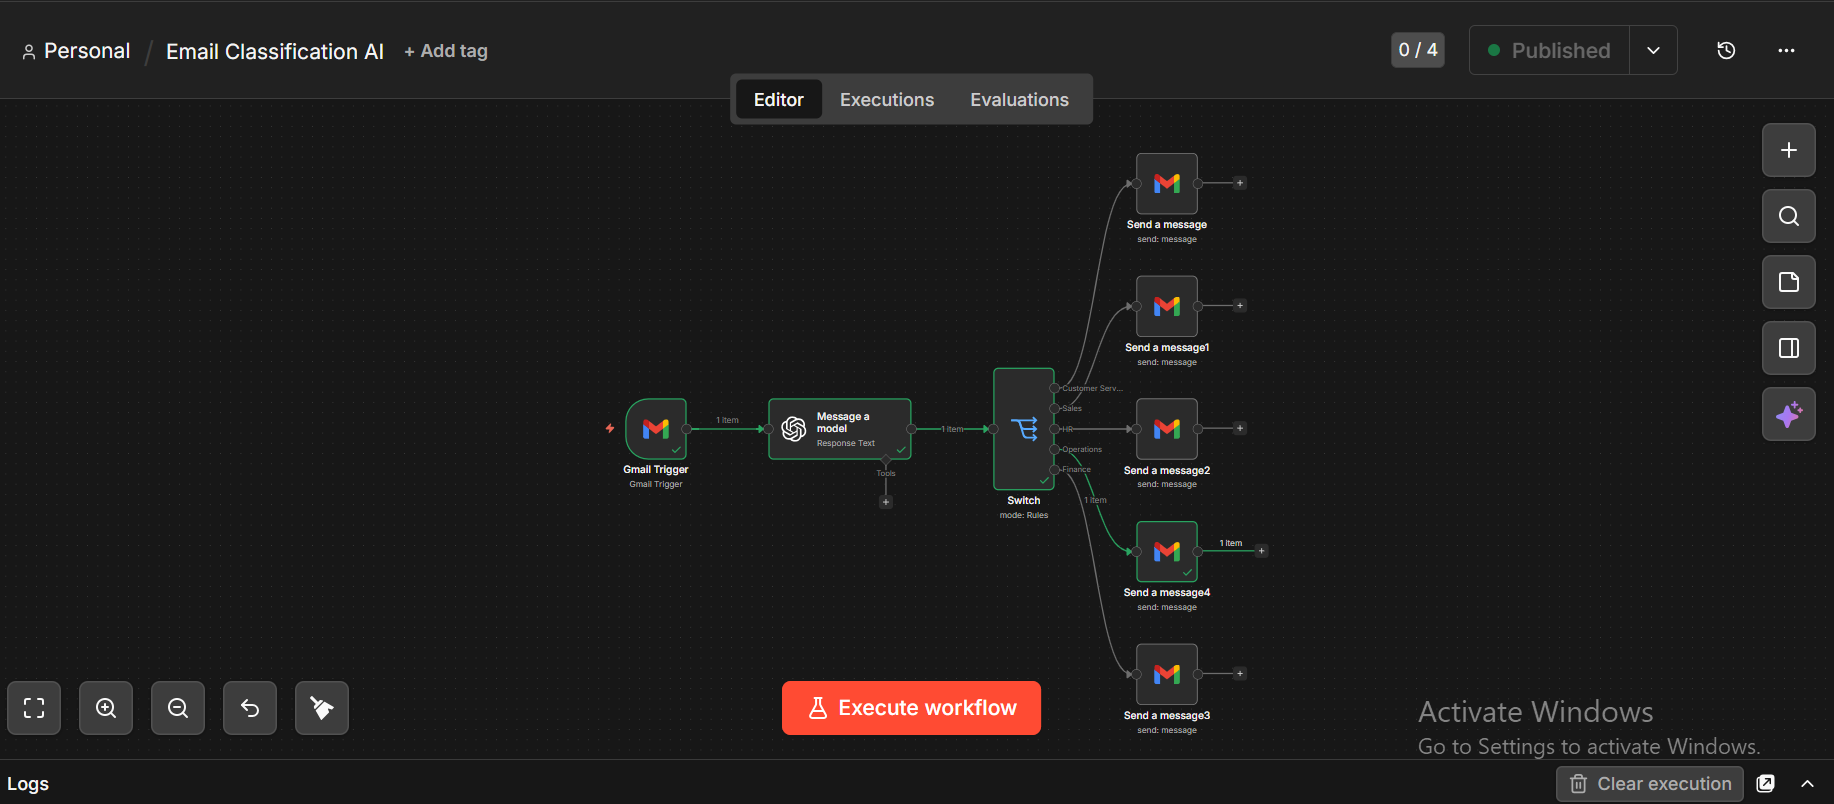Zoom in on the canvas
Screen dimensions: 1834x804
click(106, 708)
